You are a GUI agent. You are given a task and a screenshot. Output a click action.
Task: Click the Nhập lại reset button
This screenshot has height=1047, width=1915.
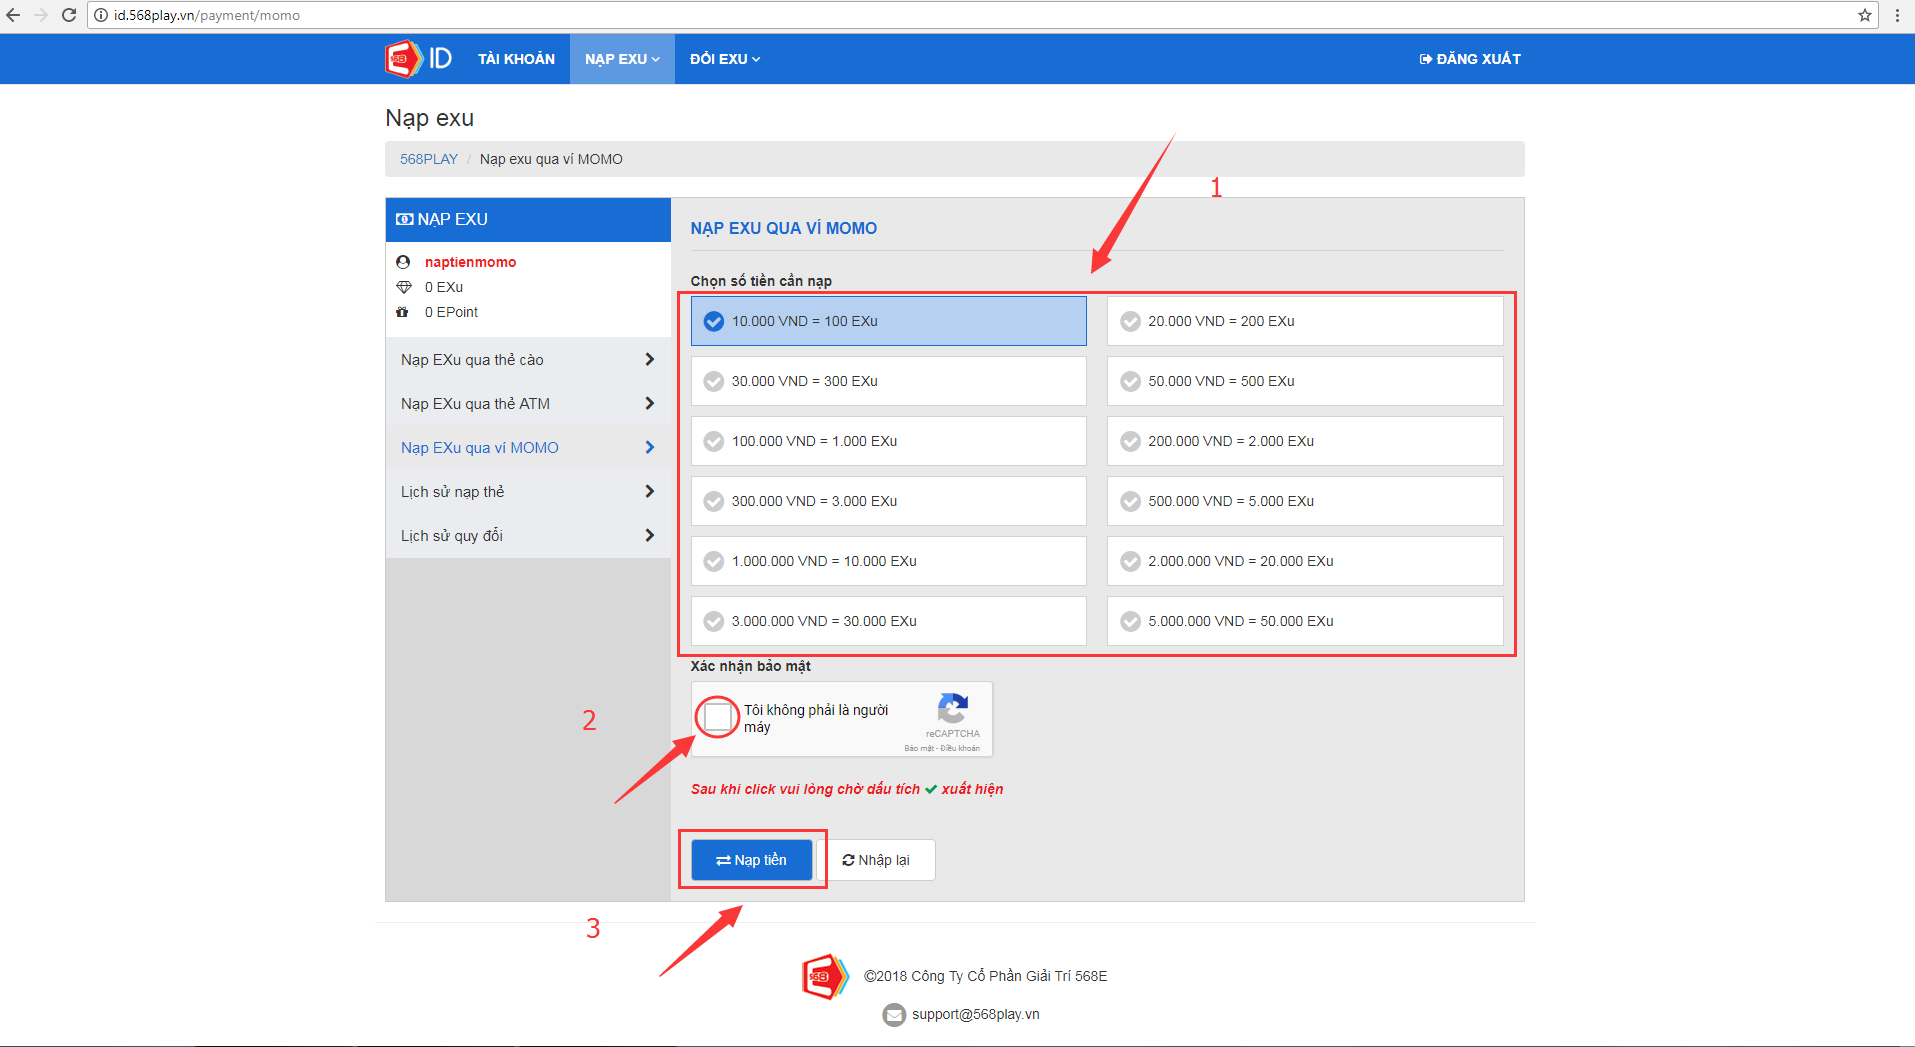(876, 860)
